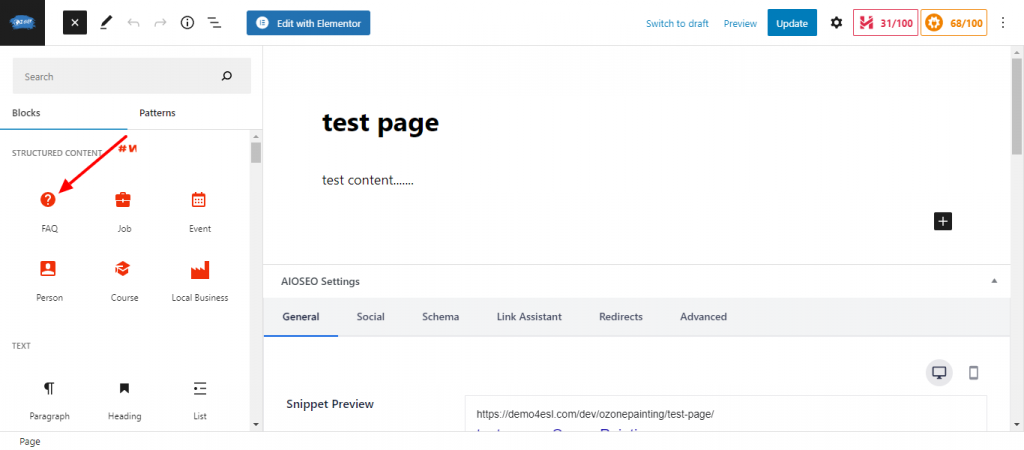Click the snippet URL text
Image resolution: width=1024 pixels, height=450 pixels.
tap(595, 414)
